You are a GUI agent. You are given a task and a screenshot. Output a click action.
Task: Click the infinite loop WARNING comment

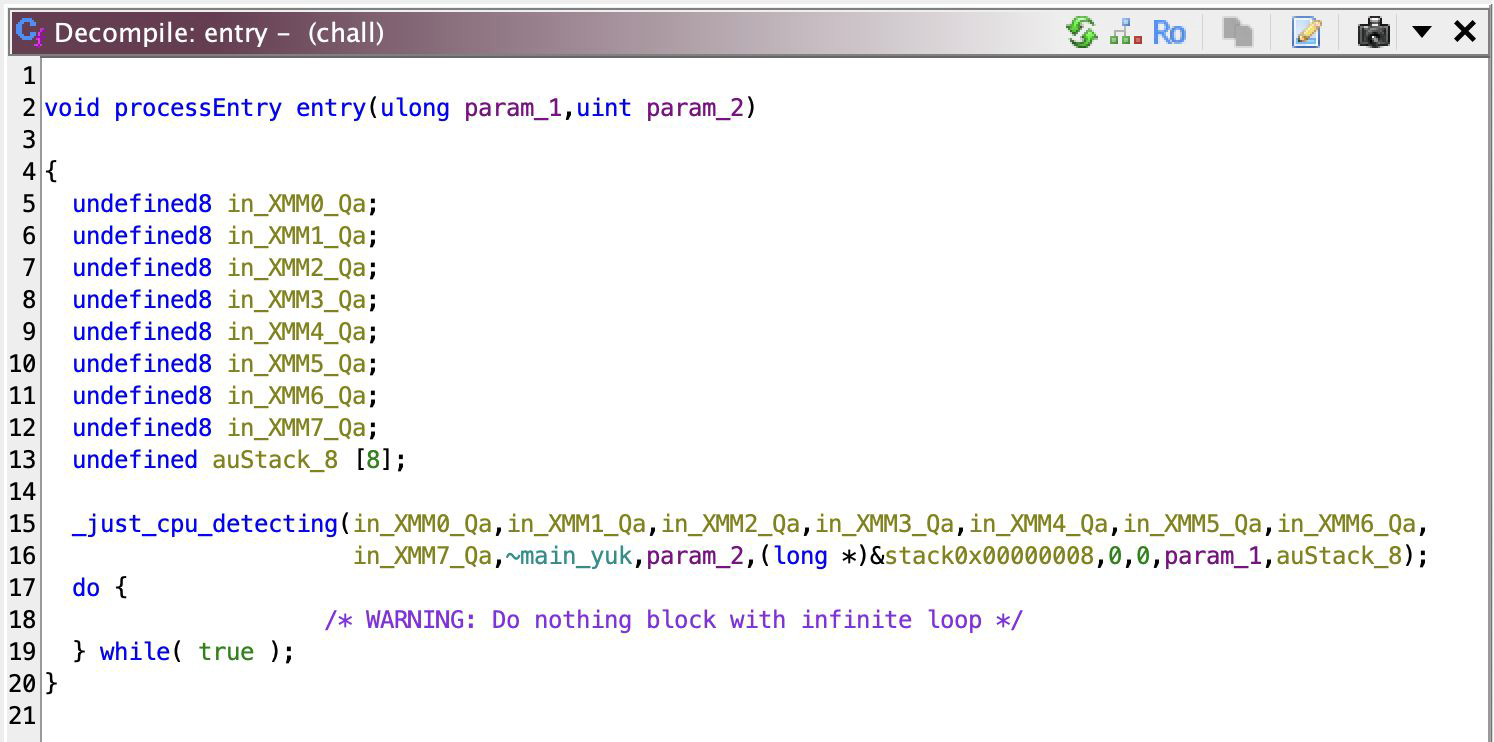(x=673, y=620)
